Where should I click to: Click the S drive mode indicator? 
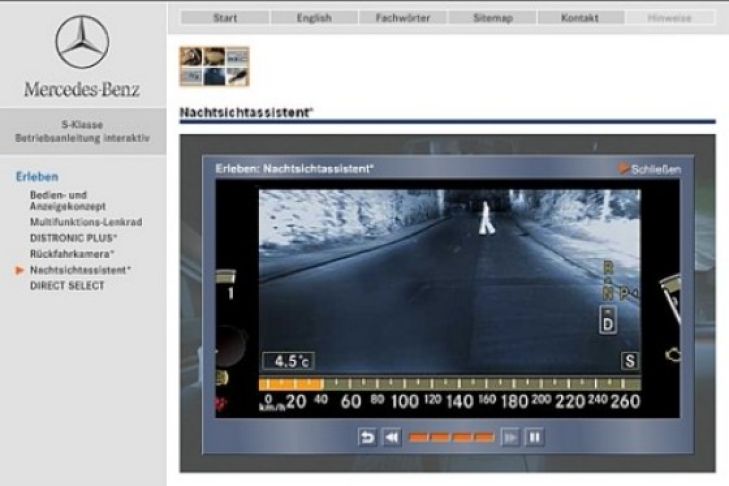(x=630, y=361)
